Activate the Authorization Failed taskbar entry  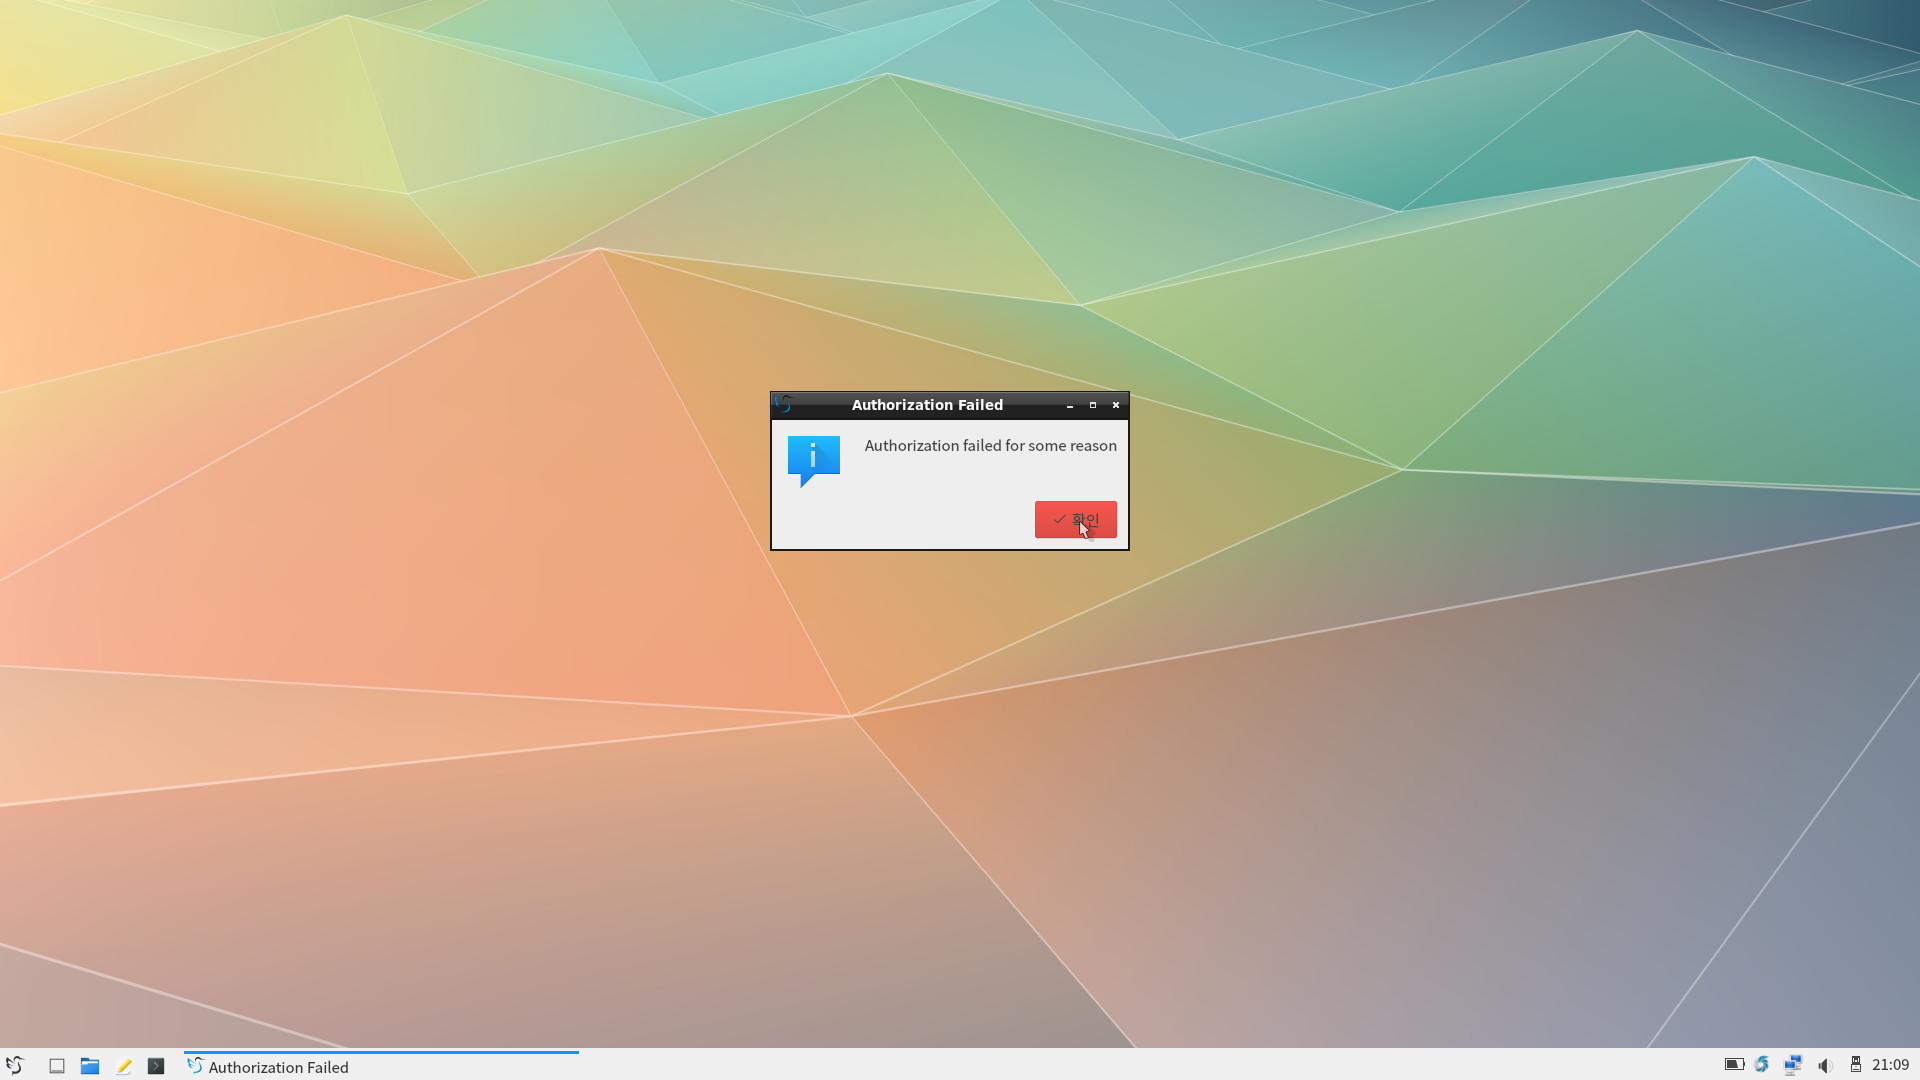(381, 1066)
